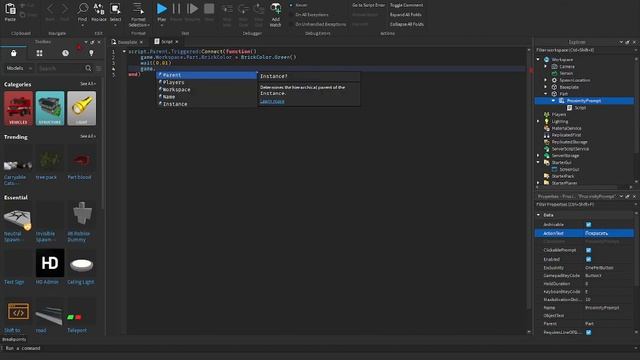Choose Name in autocomplete list
The width and height of the screenshot is (640, 360).
point(207,97)
